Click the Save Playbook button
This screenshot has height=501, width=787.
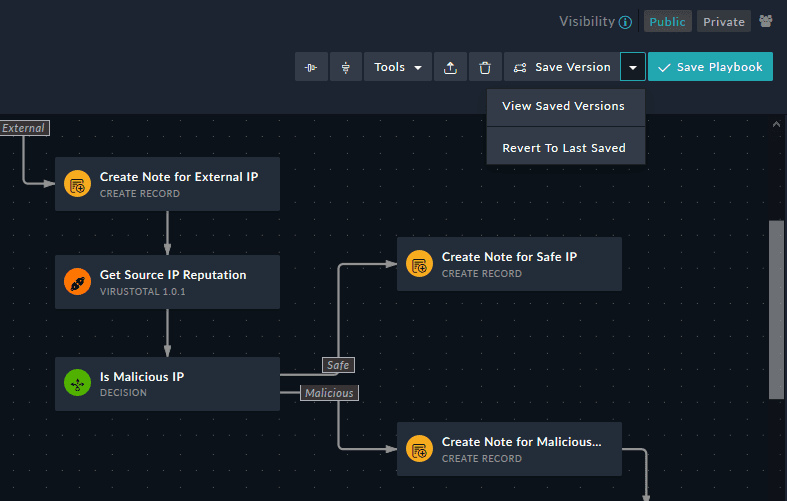point(710,68)
